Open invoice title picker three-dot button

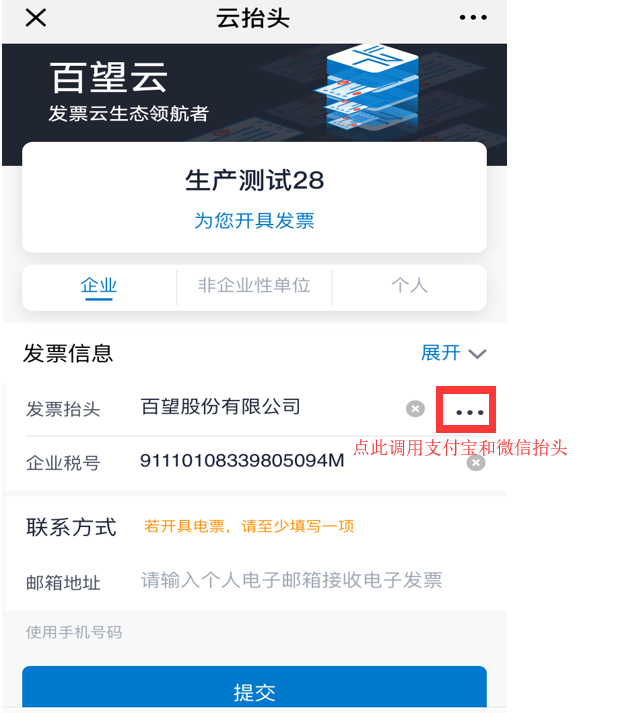466,410
